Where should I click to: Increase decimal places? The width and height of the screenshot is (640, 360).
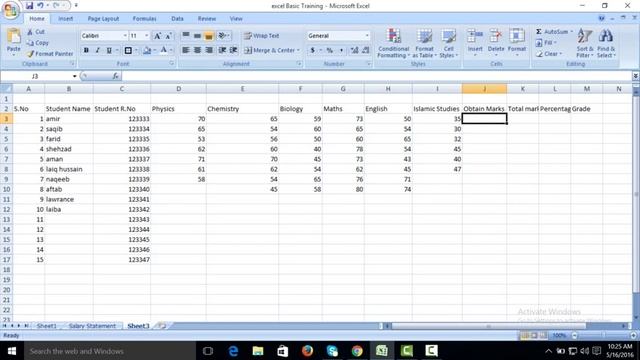(x=354, y=50)
